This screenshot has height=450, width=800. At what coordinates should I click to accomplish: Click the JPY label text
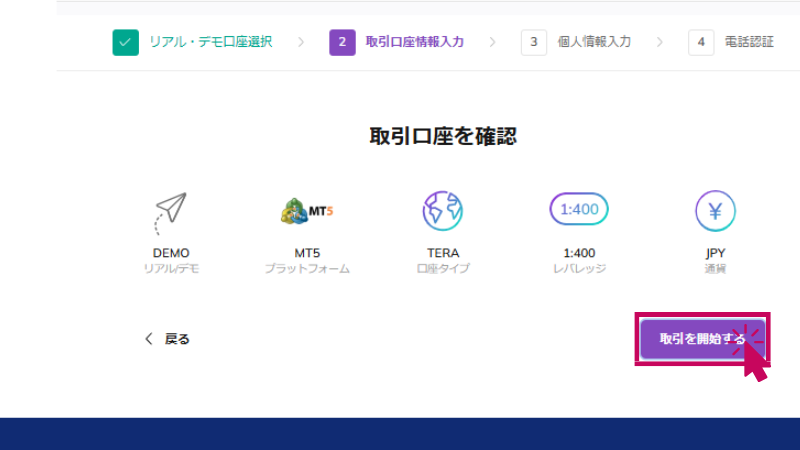(715, 253)
